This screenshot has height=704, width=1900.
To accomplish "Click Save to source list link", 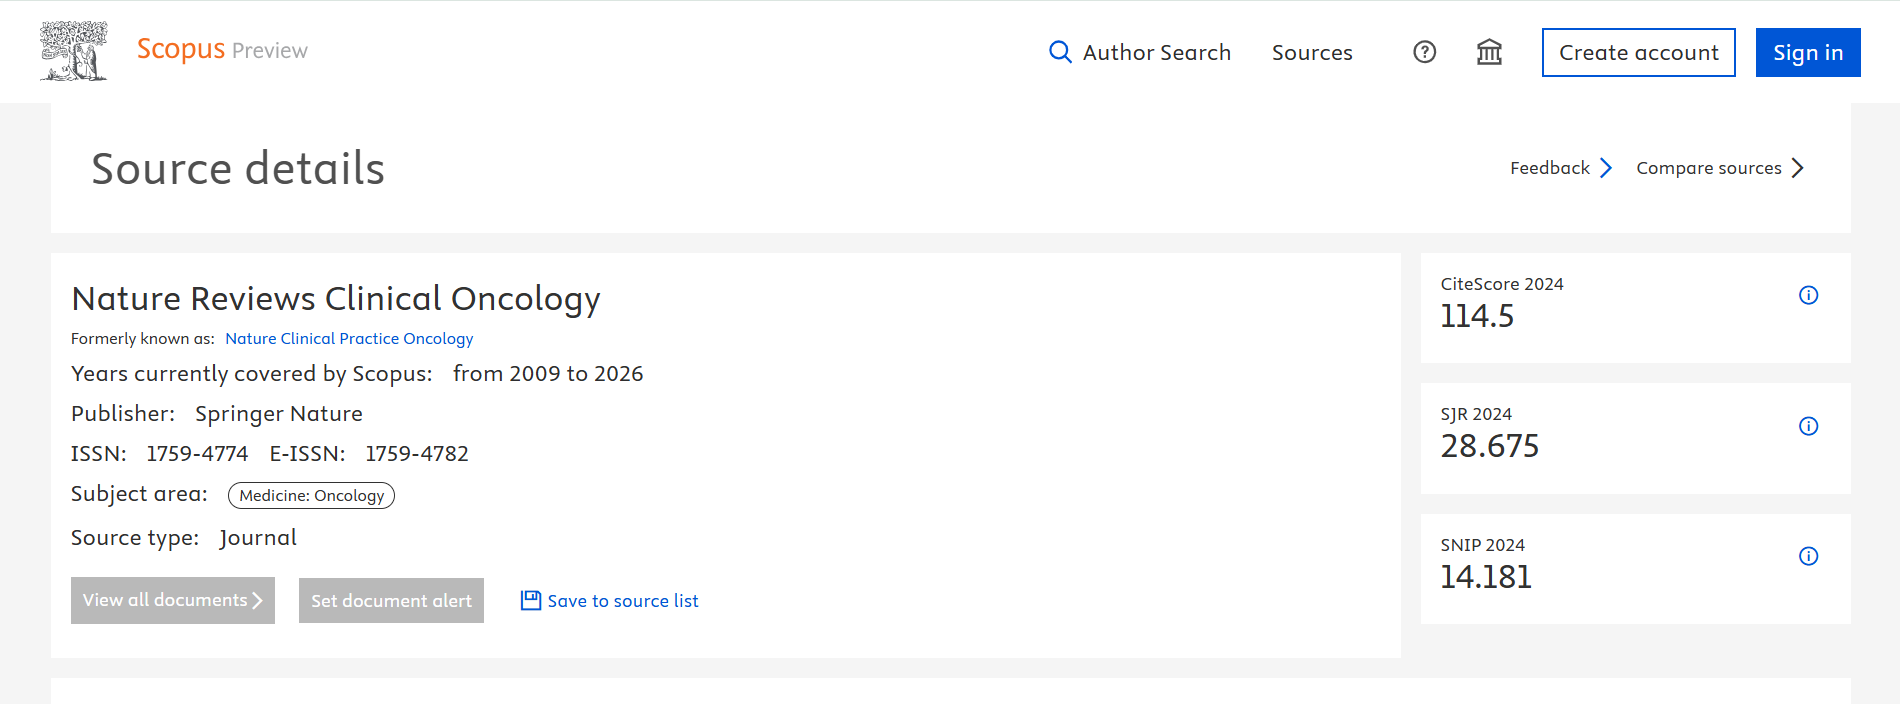I will 622,600.
